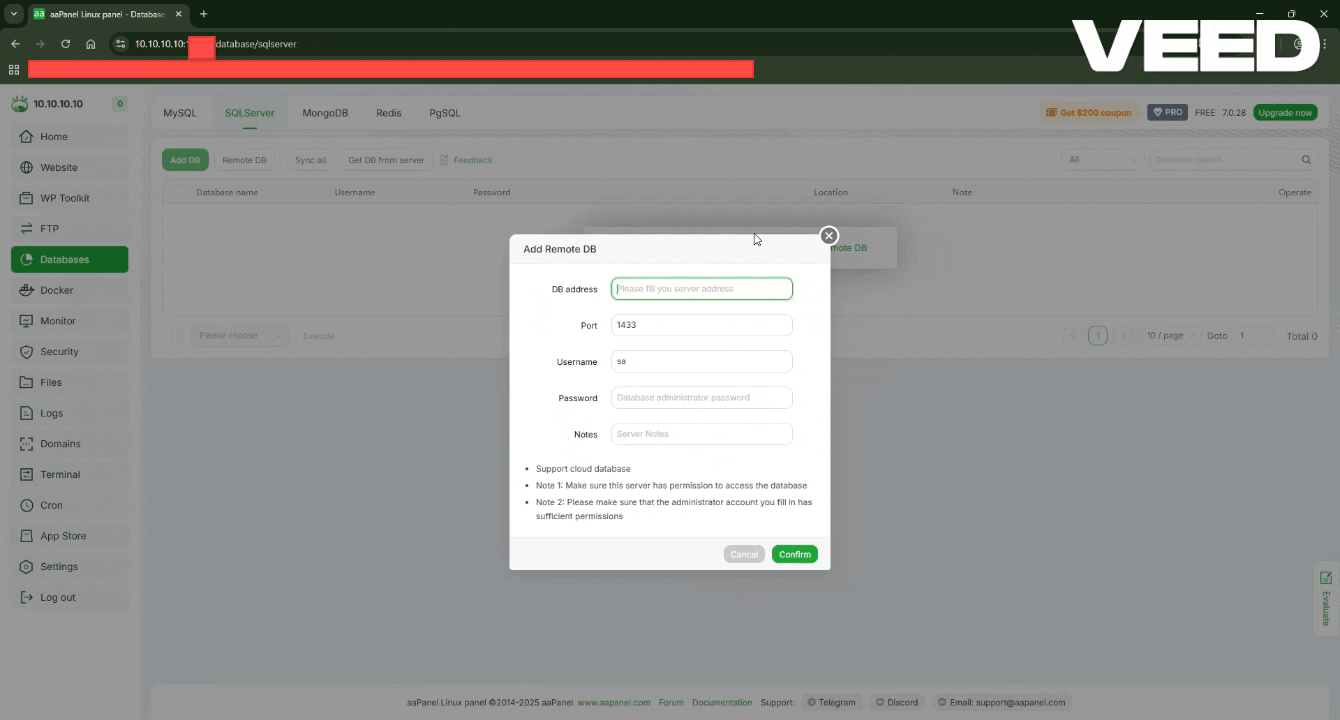Open the App Store sidebar item
1340x720 pixels.
click(69, 536)
